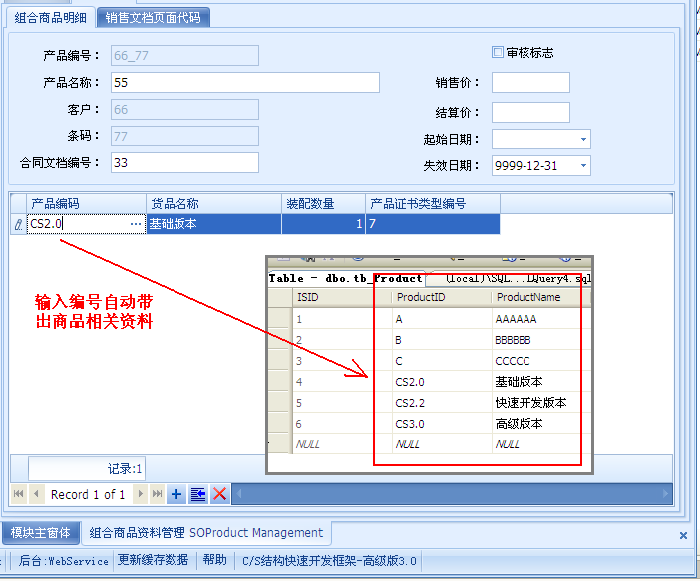Click the 产品名称 input field
700x581 pixels.
point(244,82)
